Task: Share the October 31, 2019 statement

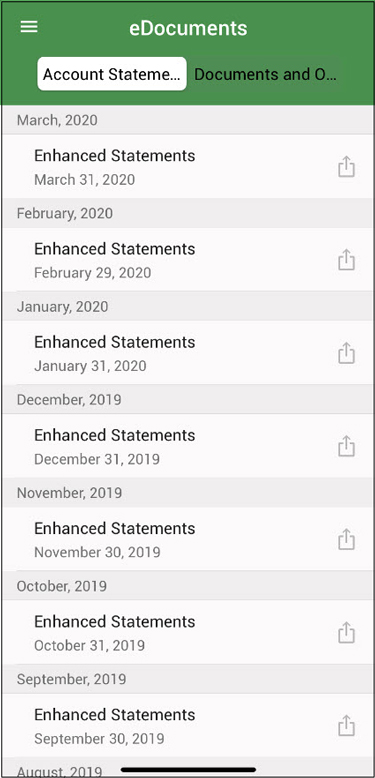Action: pos(346,633)
